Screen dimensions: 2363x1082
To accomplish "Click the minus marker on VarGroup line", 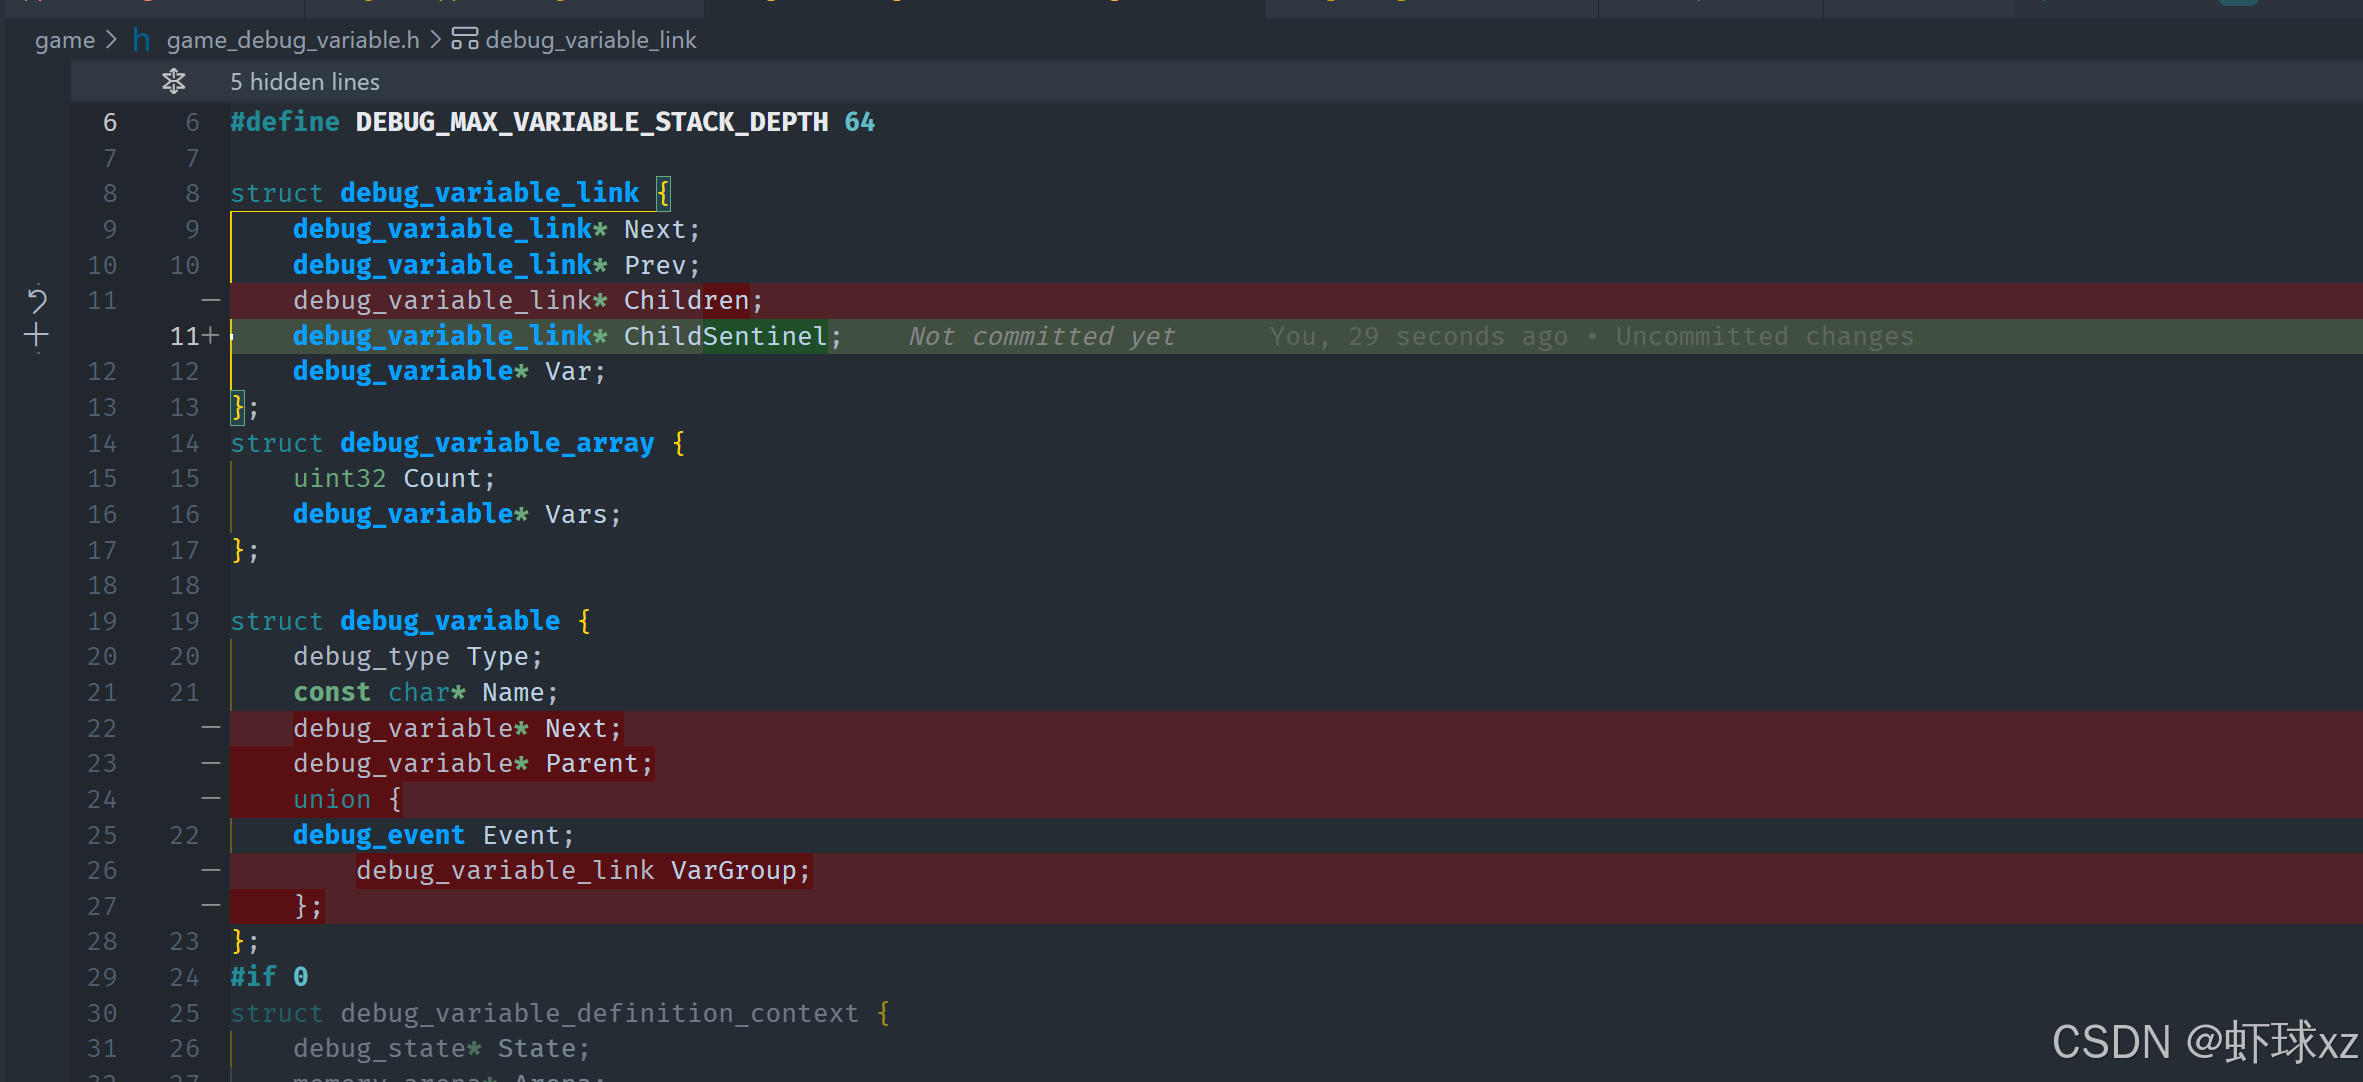I will tap(210, 870).
